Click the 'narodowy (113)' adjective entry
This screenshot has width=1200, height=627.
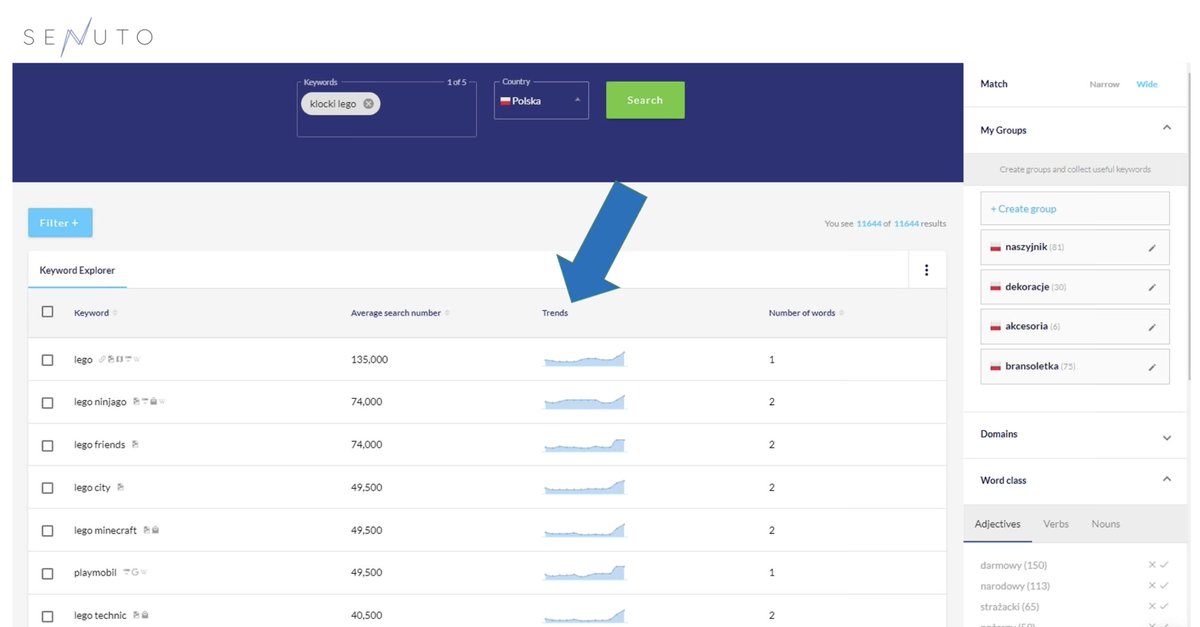[1015, 586]
